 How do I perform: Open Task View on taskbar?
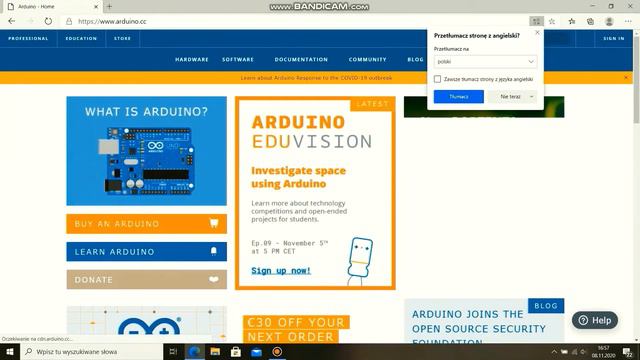click(x=173, y=351)
